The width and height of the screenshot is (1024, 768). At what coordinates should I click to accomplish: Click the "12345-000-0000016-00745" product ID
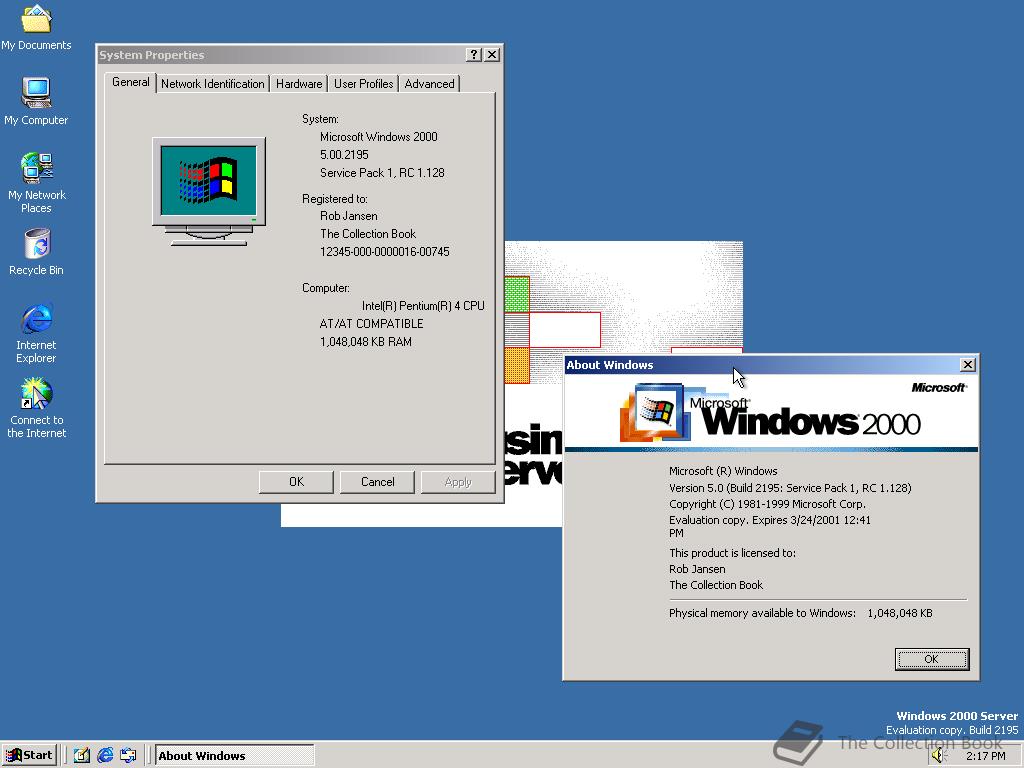385,251
